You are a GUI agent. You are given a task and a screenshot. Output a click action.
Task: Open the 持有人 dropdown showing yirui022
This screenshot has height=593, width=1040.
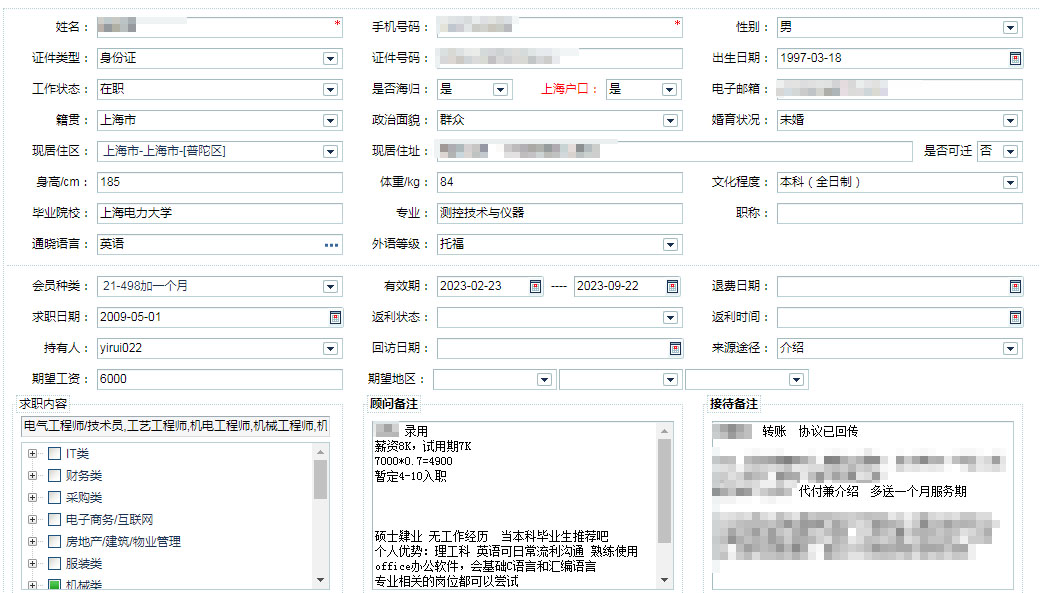[330, 348]
